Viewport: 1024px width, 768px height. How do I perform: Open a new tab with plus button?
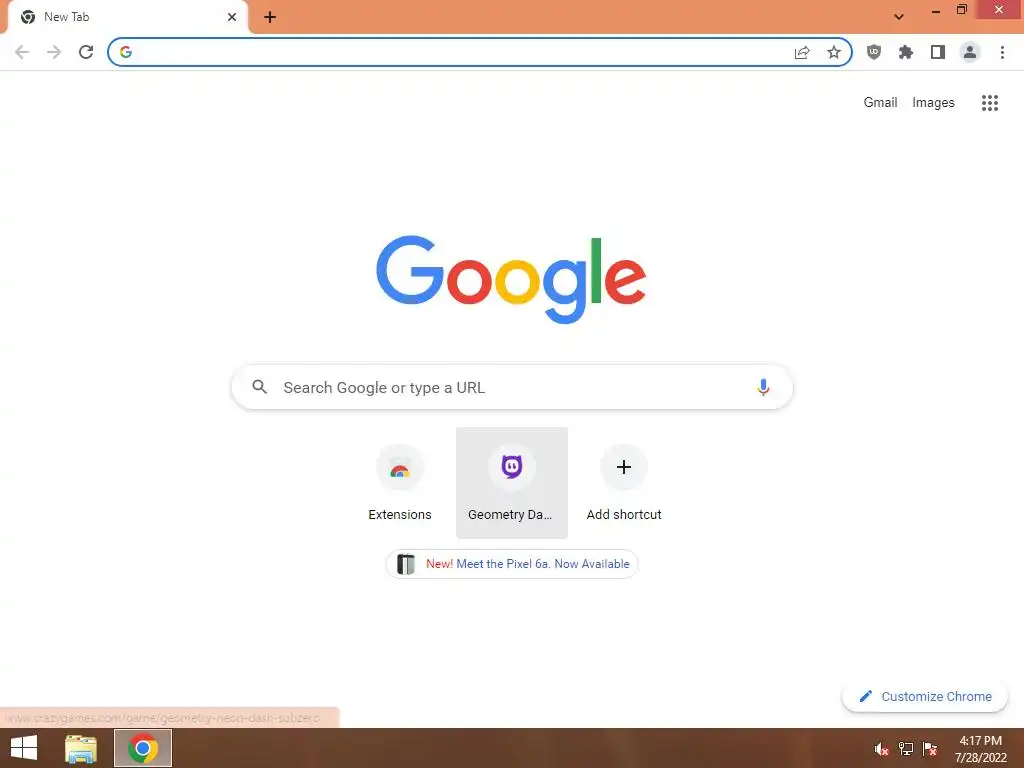click(270, 17)
